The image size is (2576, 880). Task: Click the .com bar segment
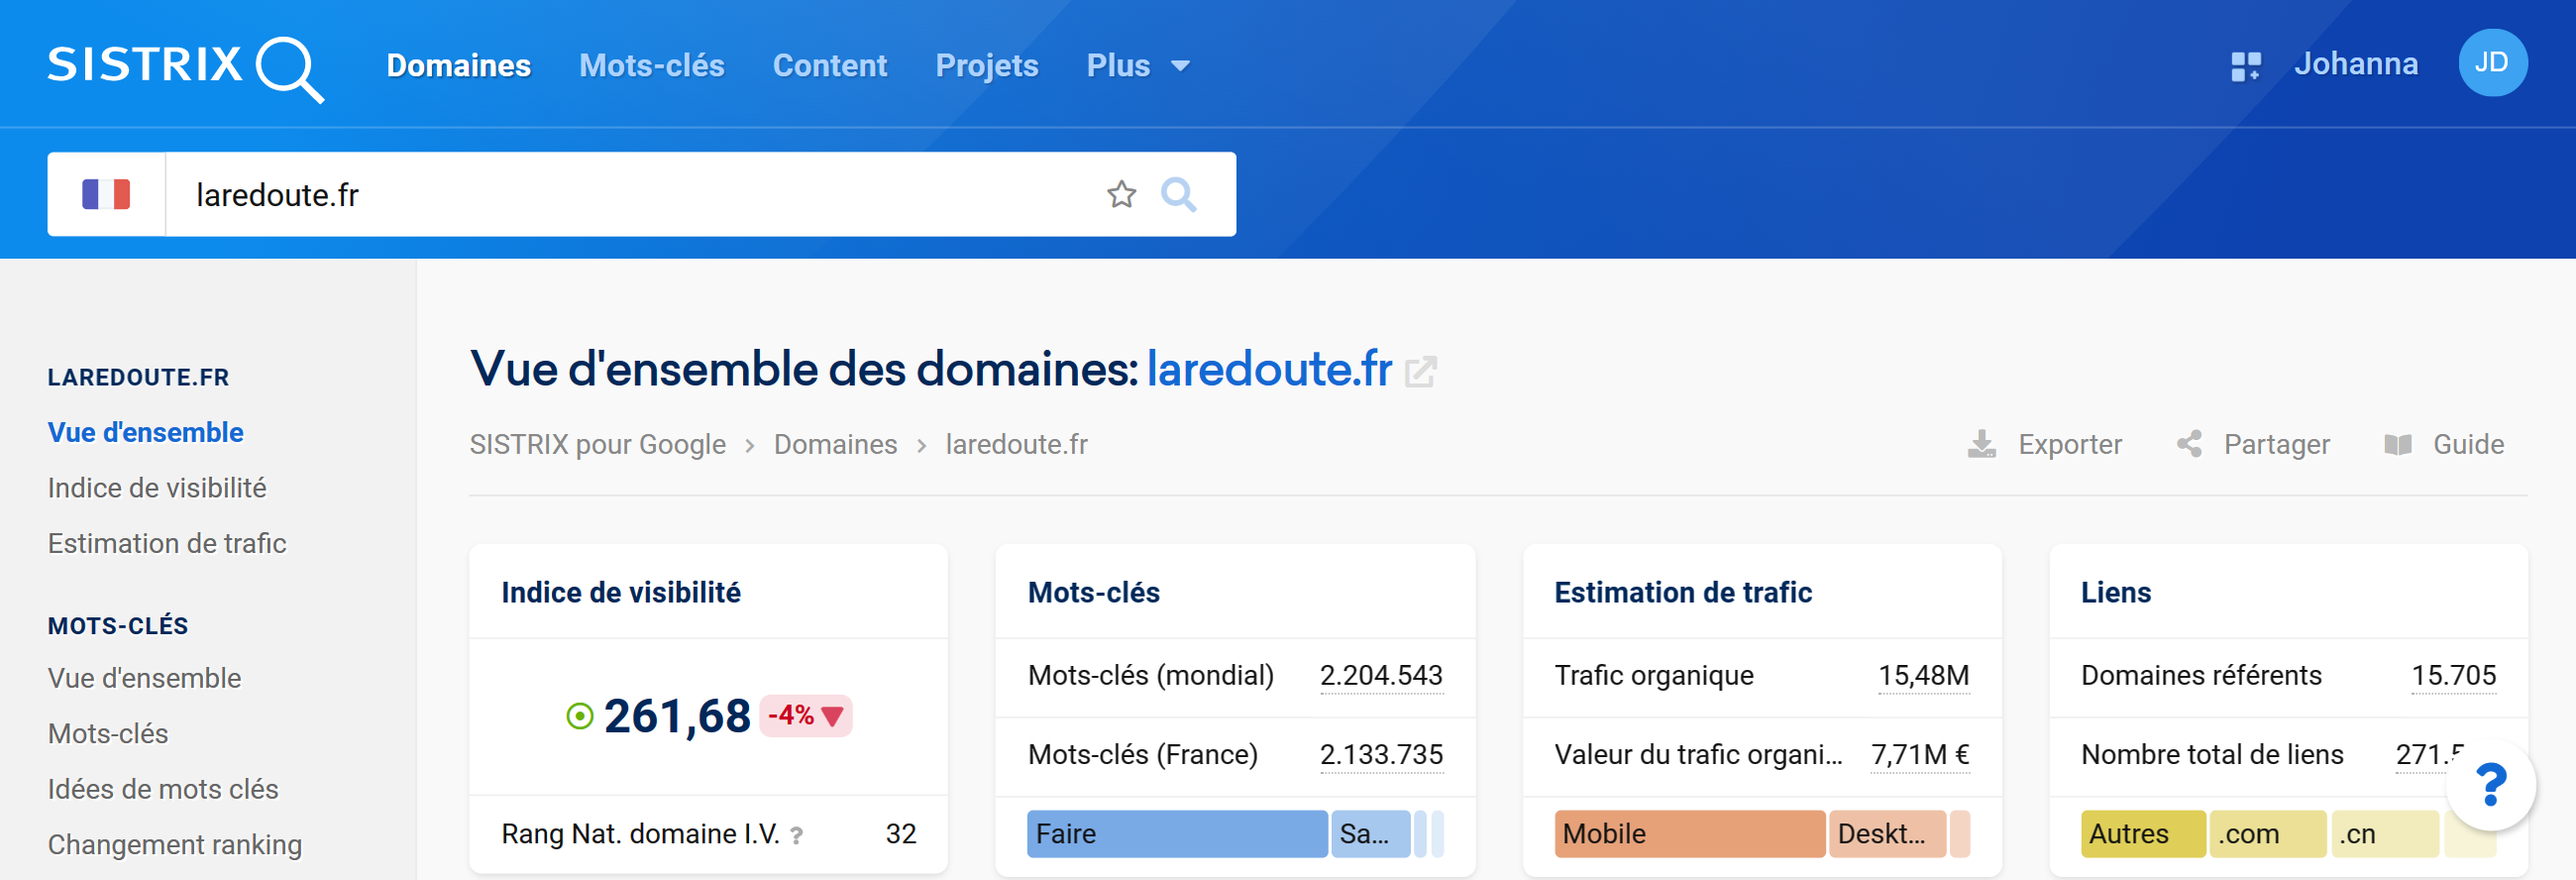tap(2268, 834)
